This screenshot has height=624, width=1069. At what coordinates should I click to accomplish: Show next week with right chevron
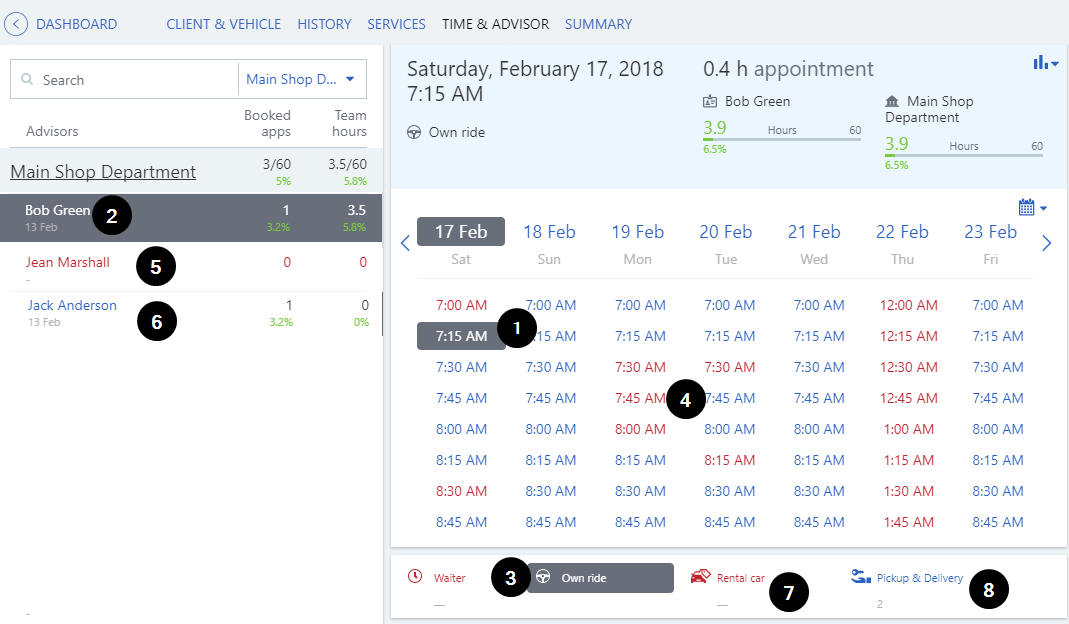click(1046, 243)
